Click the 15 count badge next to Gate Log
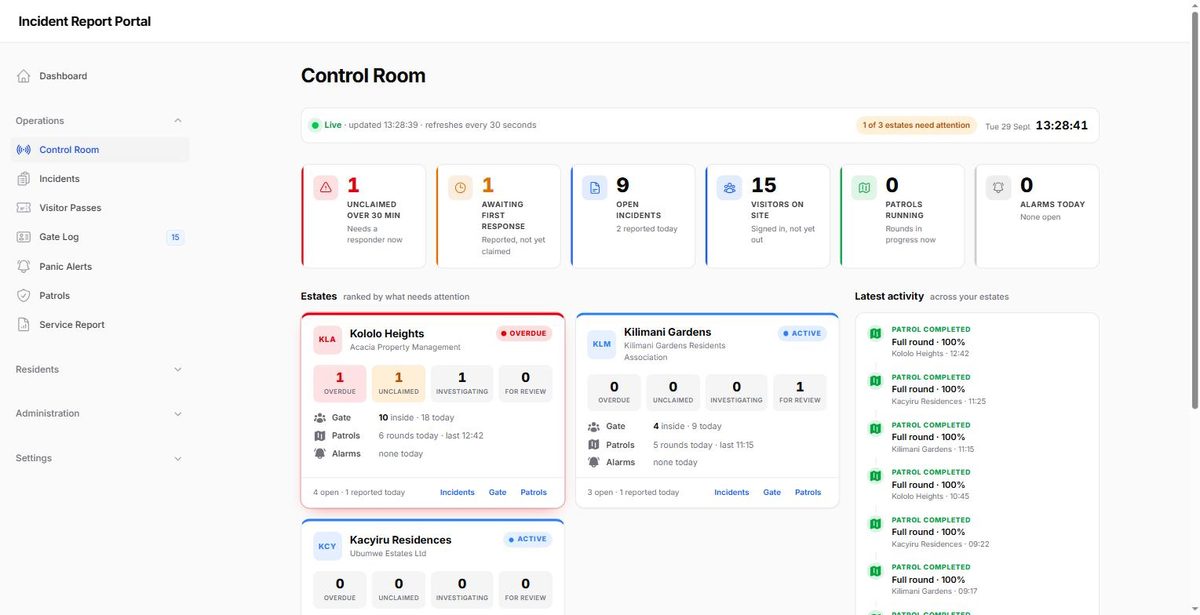Screen dimensions: 1200x615 pos(175,237)
